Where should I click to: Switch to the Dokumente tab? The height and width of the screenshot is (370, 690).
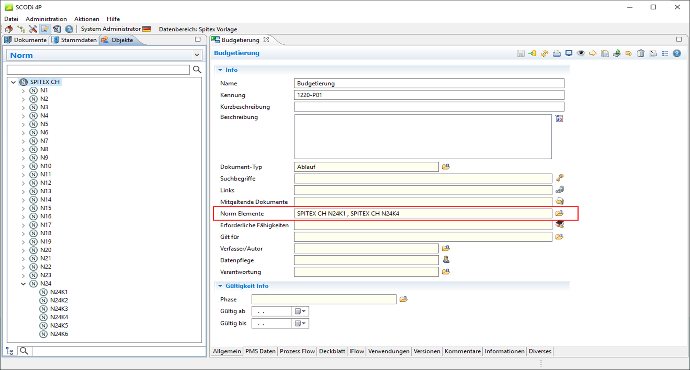tap(25, 40)
